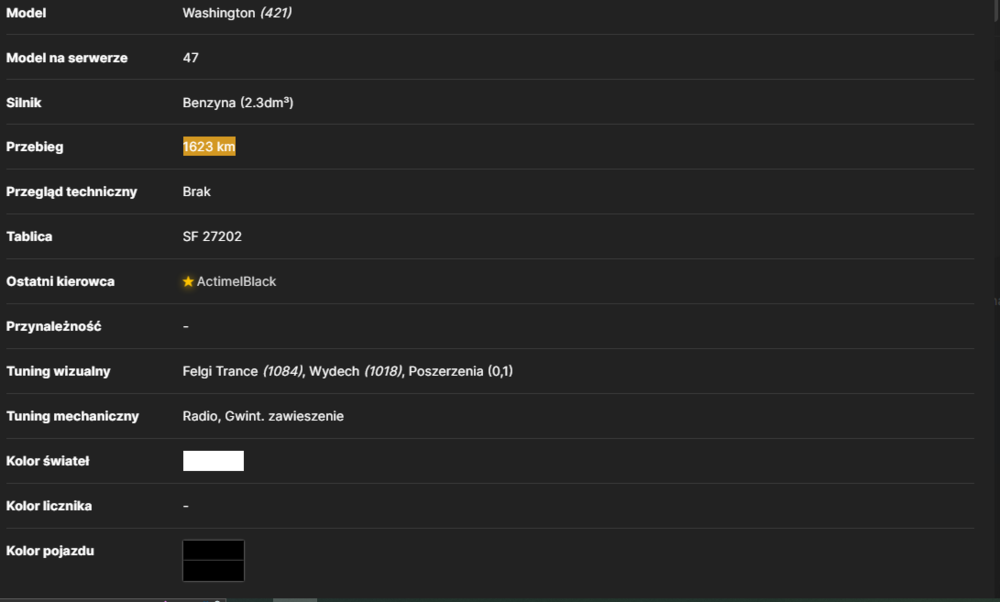Click the Tablica row label

29,236
